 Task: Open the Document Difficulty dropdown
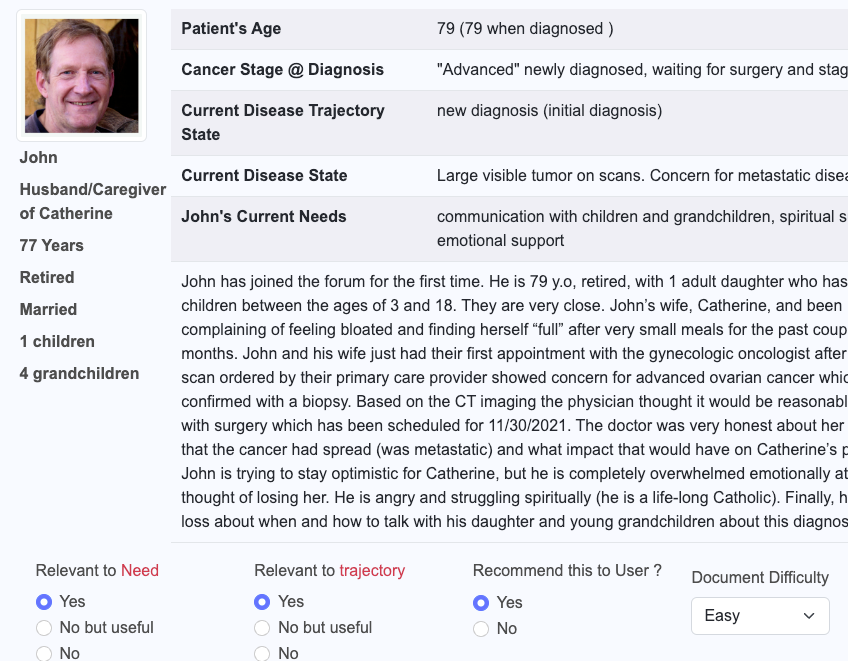[760, 616]
